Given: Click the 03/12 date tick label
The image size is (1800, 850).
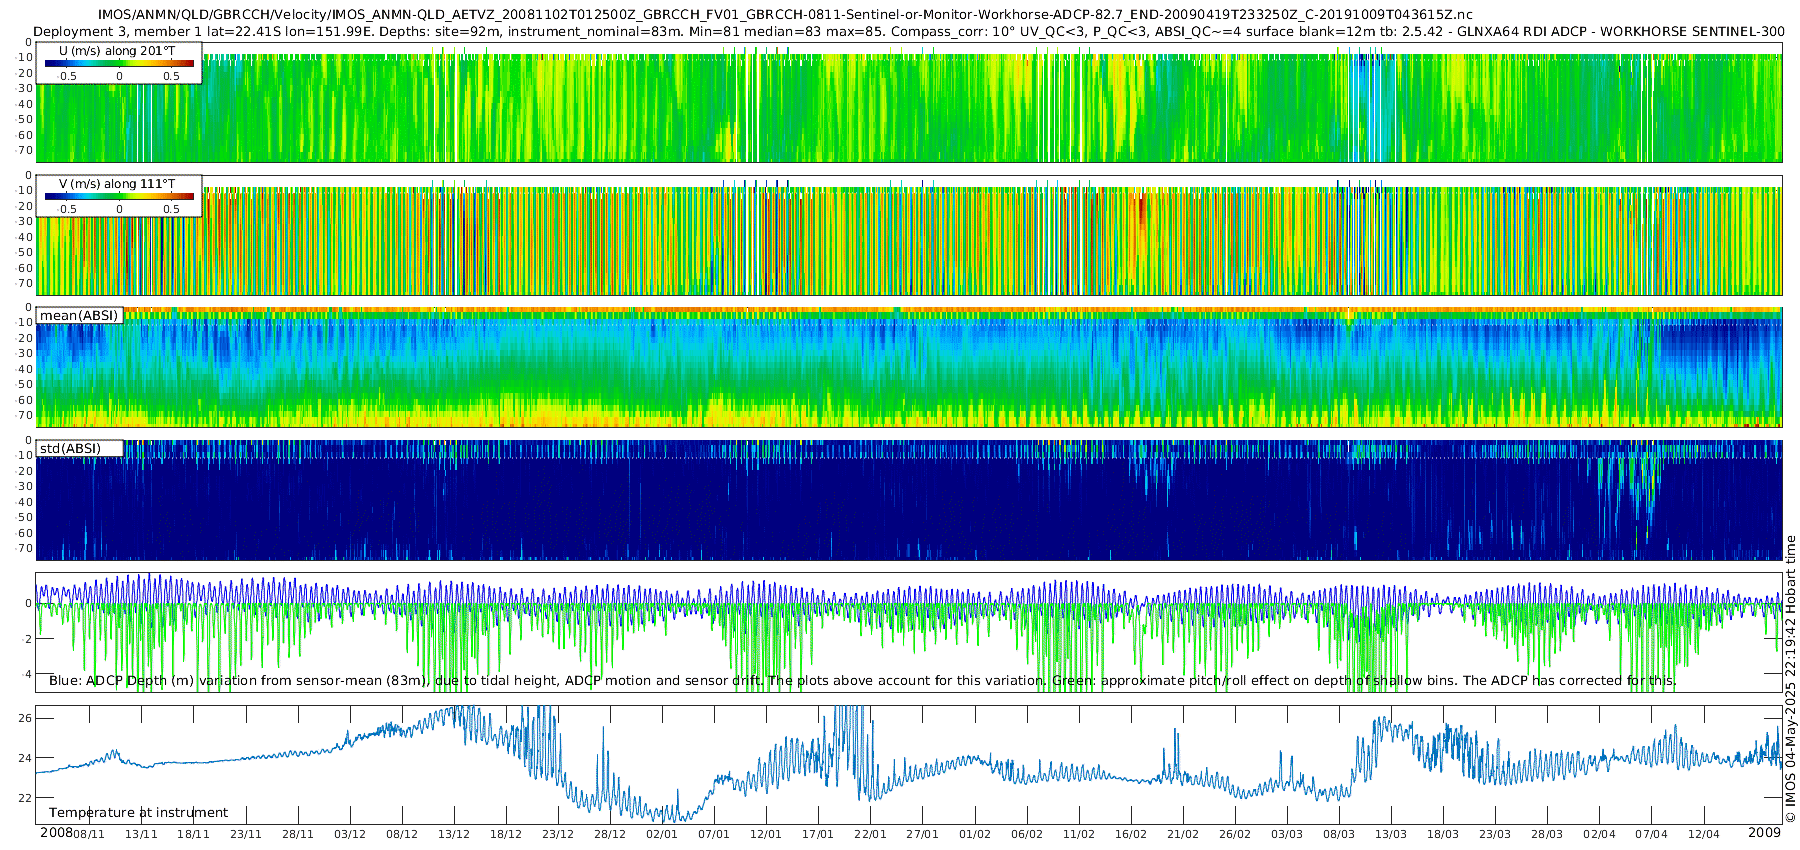Looking at the screenshot, I should [x=350, y=834].
